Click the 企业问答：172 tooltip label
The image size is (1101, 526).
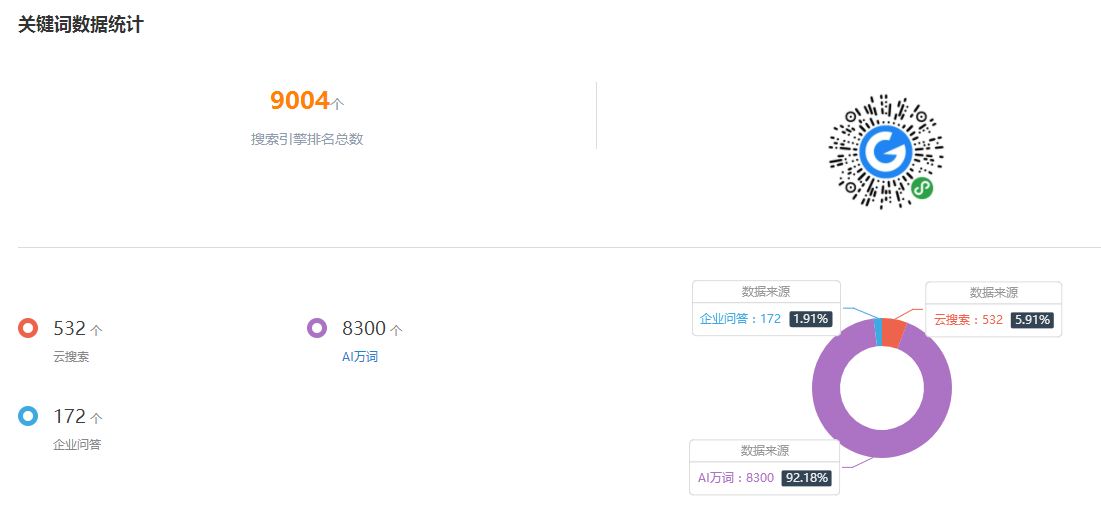click(740, 319)
